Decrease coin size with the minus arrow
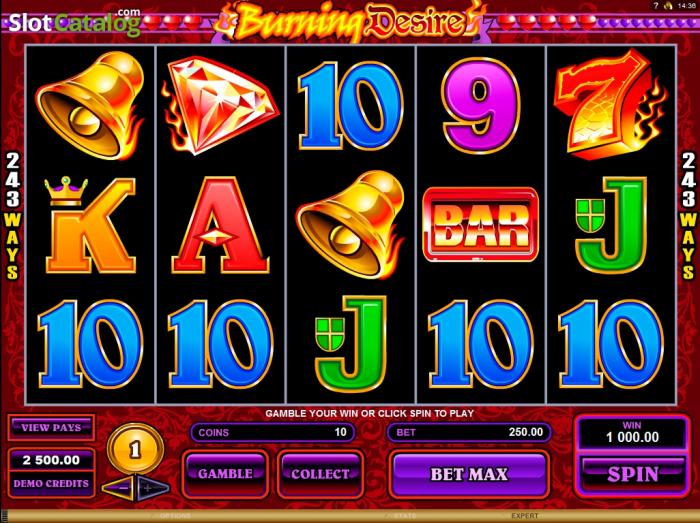This screenshot has height=523, width=700. coord(118,487)
